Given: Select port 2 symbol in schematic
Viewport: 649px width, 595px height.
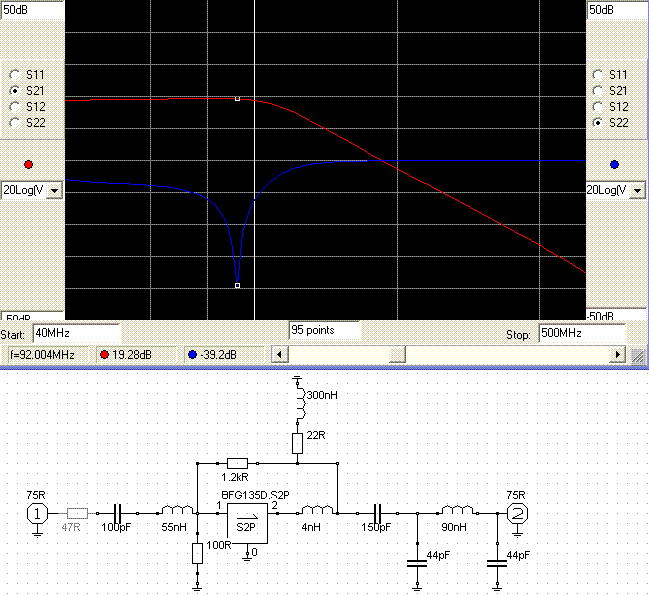Looking at the screenshot, I should pos(517,513).
